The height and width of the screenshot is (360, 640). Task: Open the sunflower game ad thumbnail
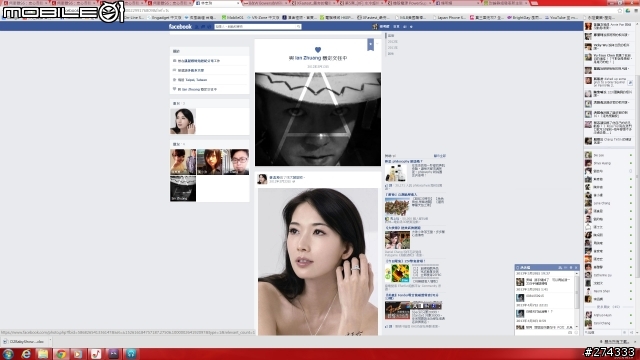tap(397, 273)
